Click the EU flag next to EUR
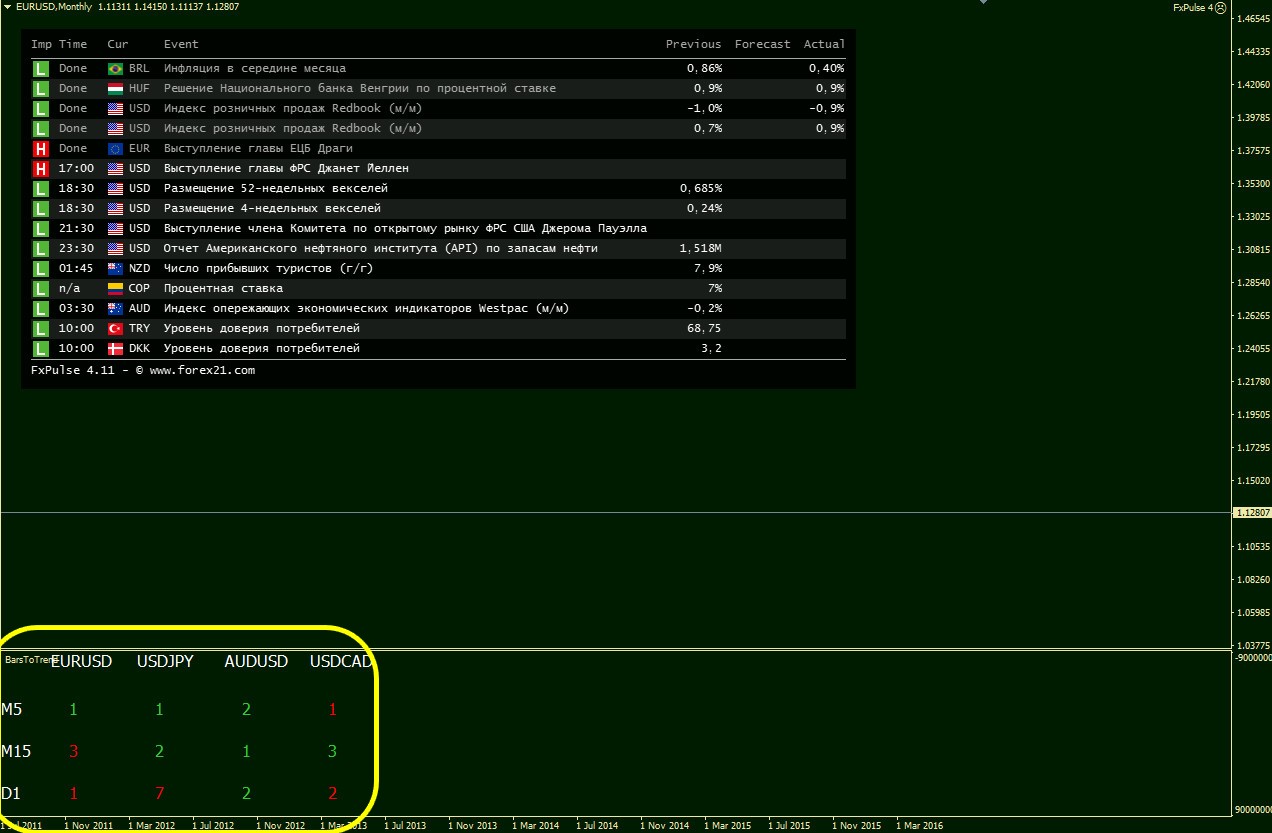Screen dimensions: 1272x833 (115, 149)
